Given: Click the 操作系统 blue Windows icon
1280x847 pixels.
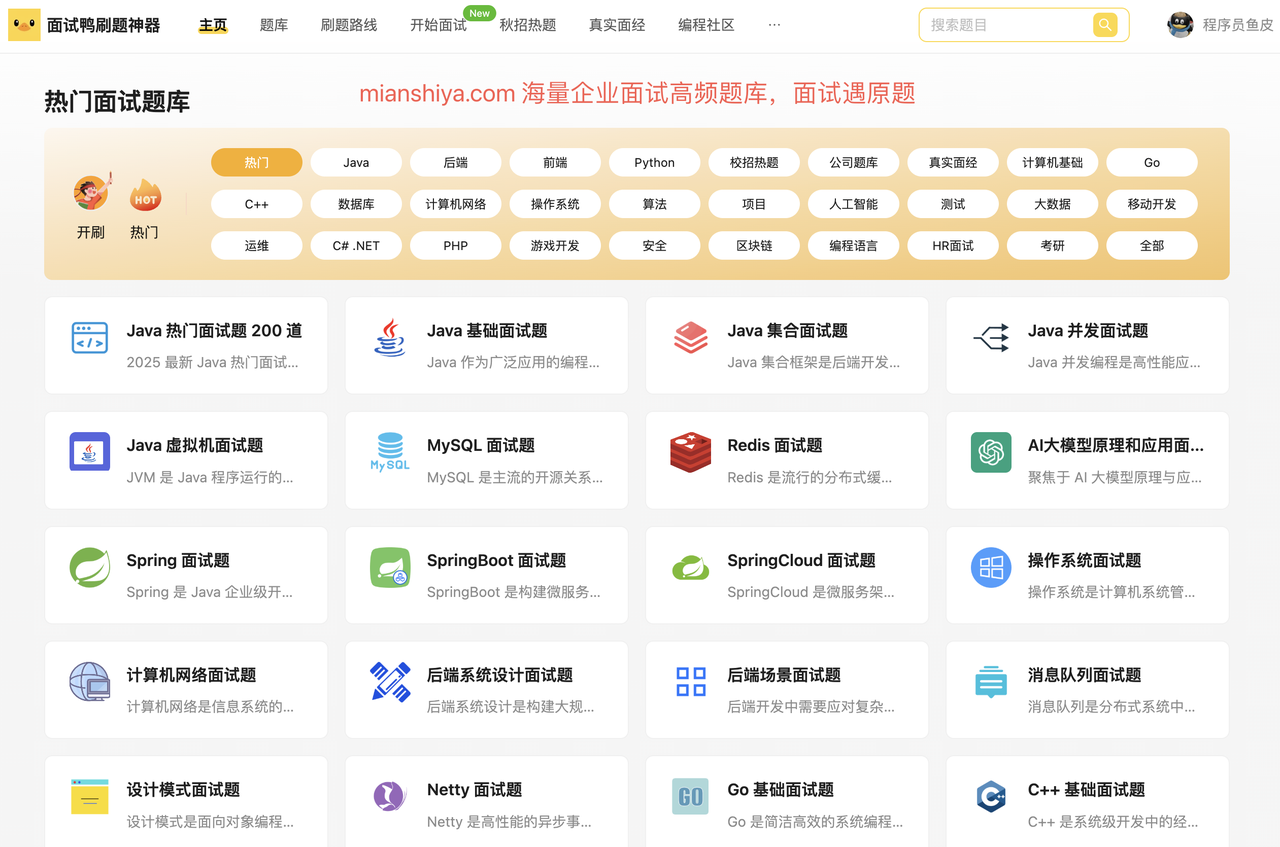Looking at the screenshot, I should 991,568.
